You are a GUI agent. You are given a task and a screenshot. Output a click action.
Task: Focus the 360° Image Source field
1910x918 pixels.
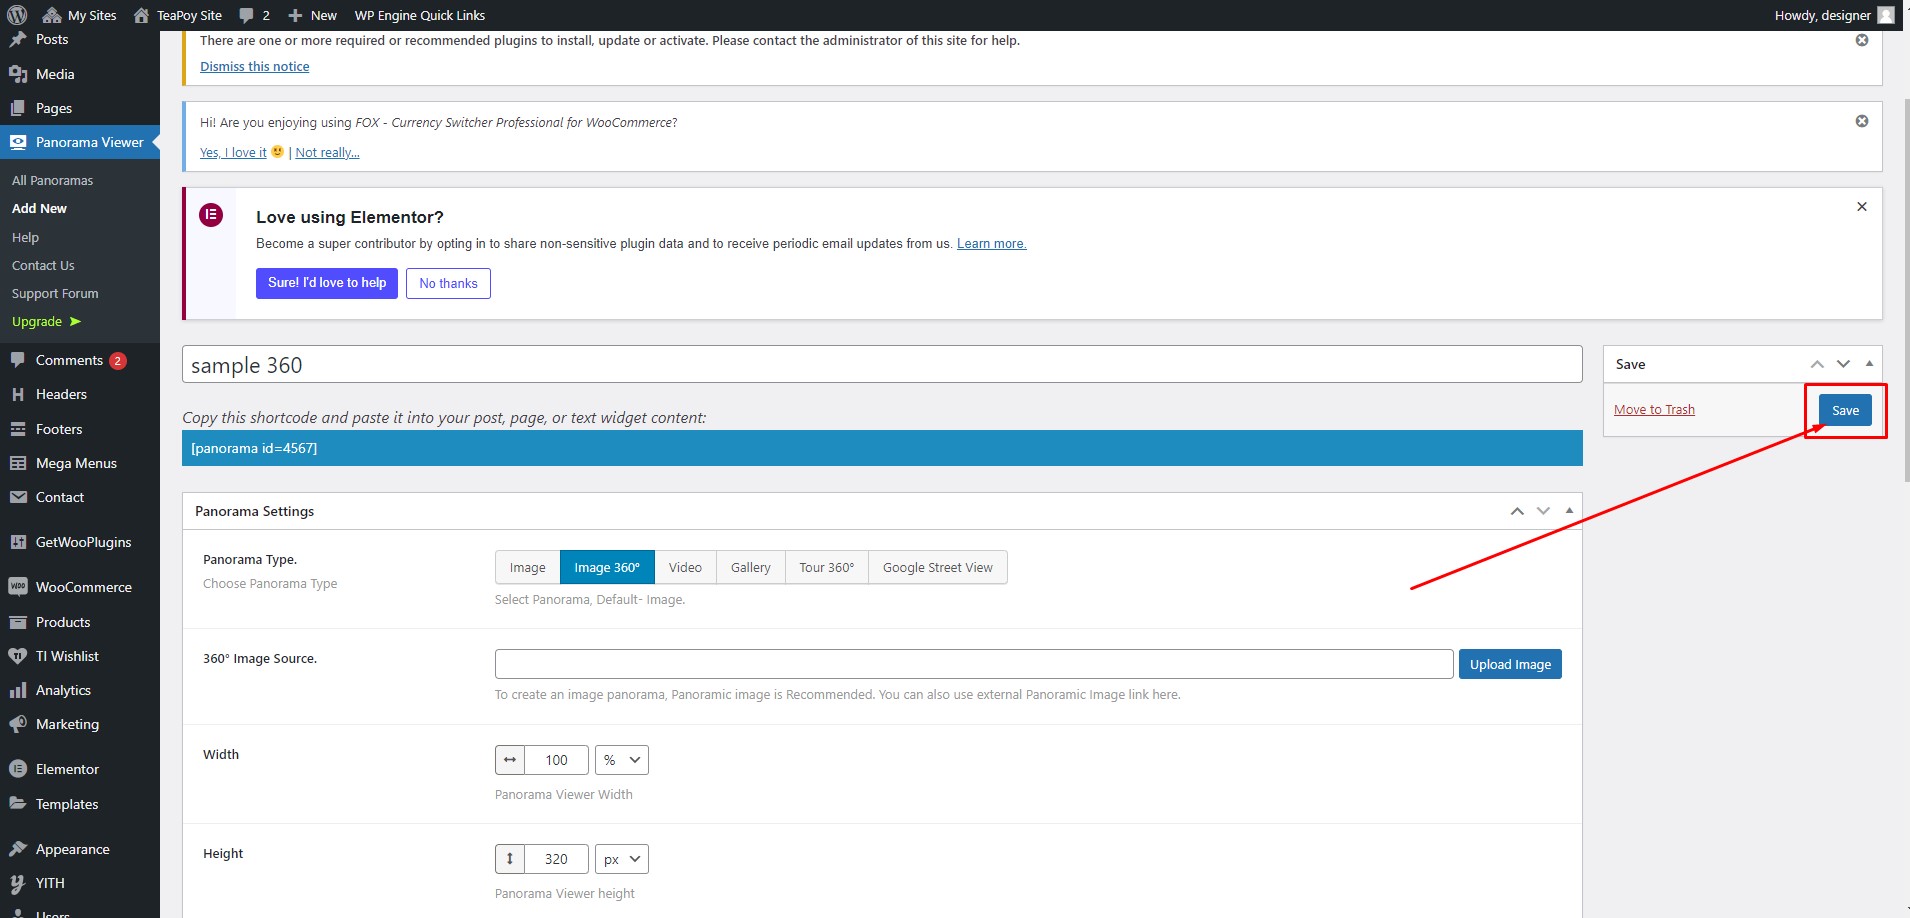point(974,664)
